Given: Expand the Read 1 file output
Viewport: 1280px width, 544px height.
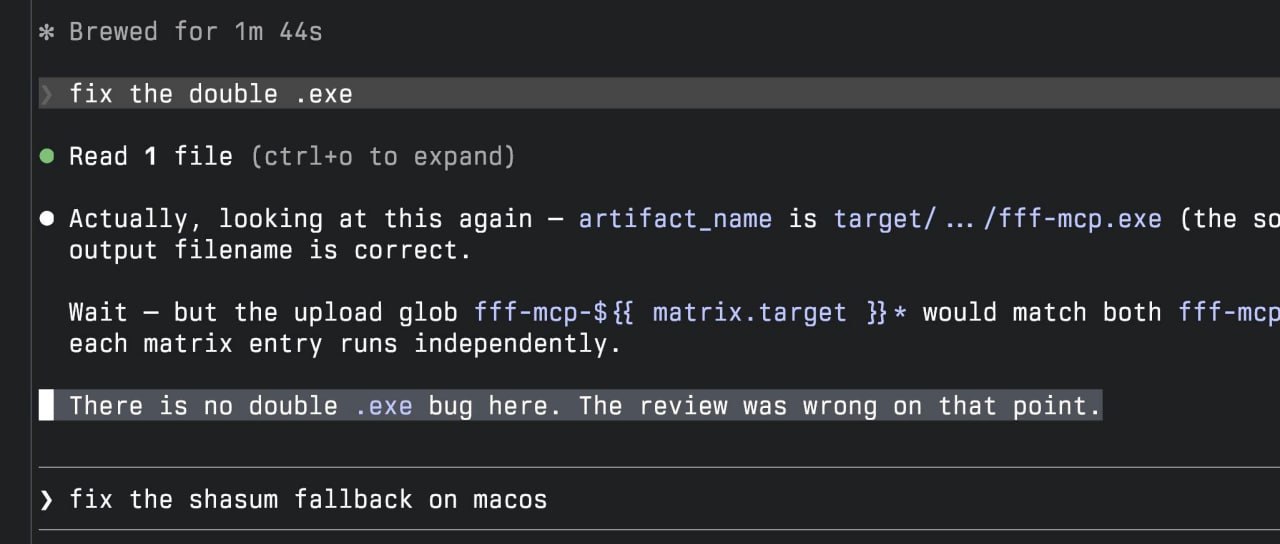Looking at the screenshot, I should 150,156.
